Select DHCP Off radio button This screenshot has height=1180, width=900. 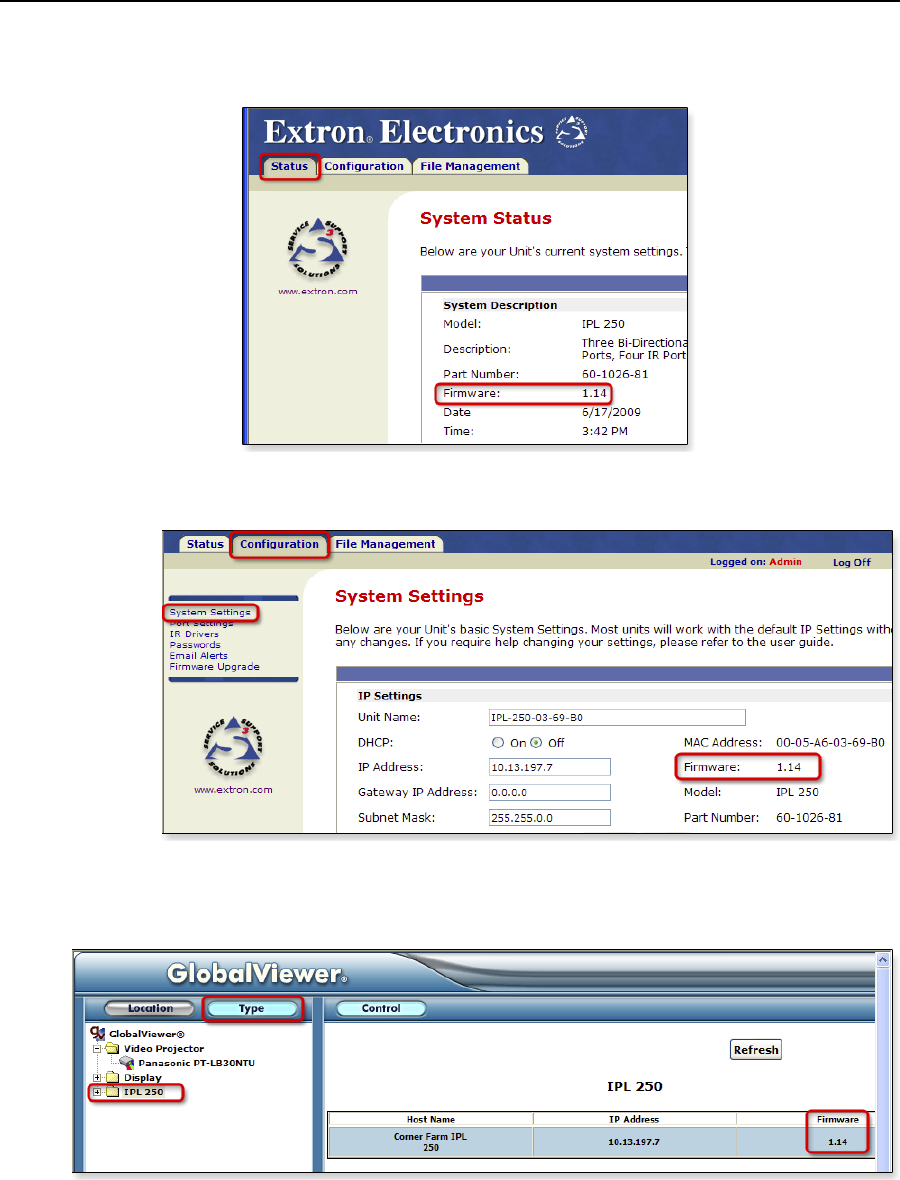536,743
